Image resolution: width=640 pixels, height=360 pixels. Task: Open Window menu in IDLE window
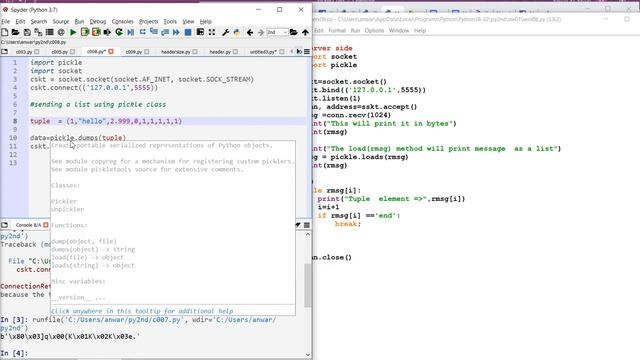(x=399, y=31)
